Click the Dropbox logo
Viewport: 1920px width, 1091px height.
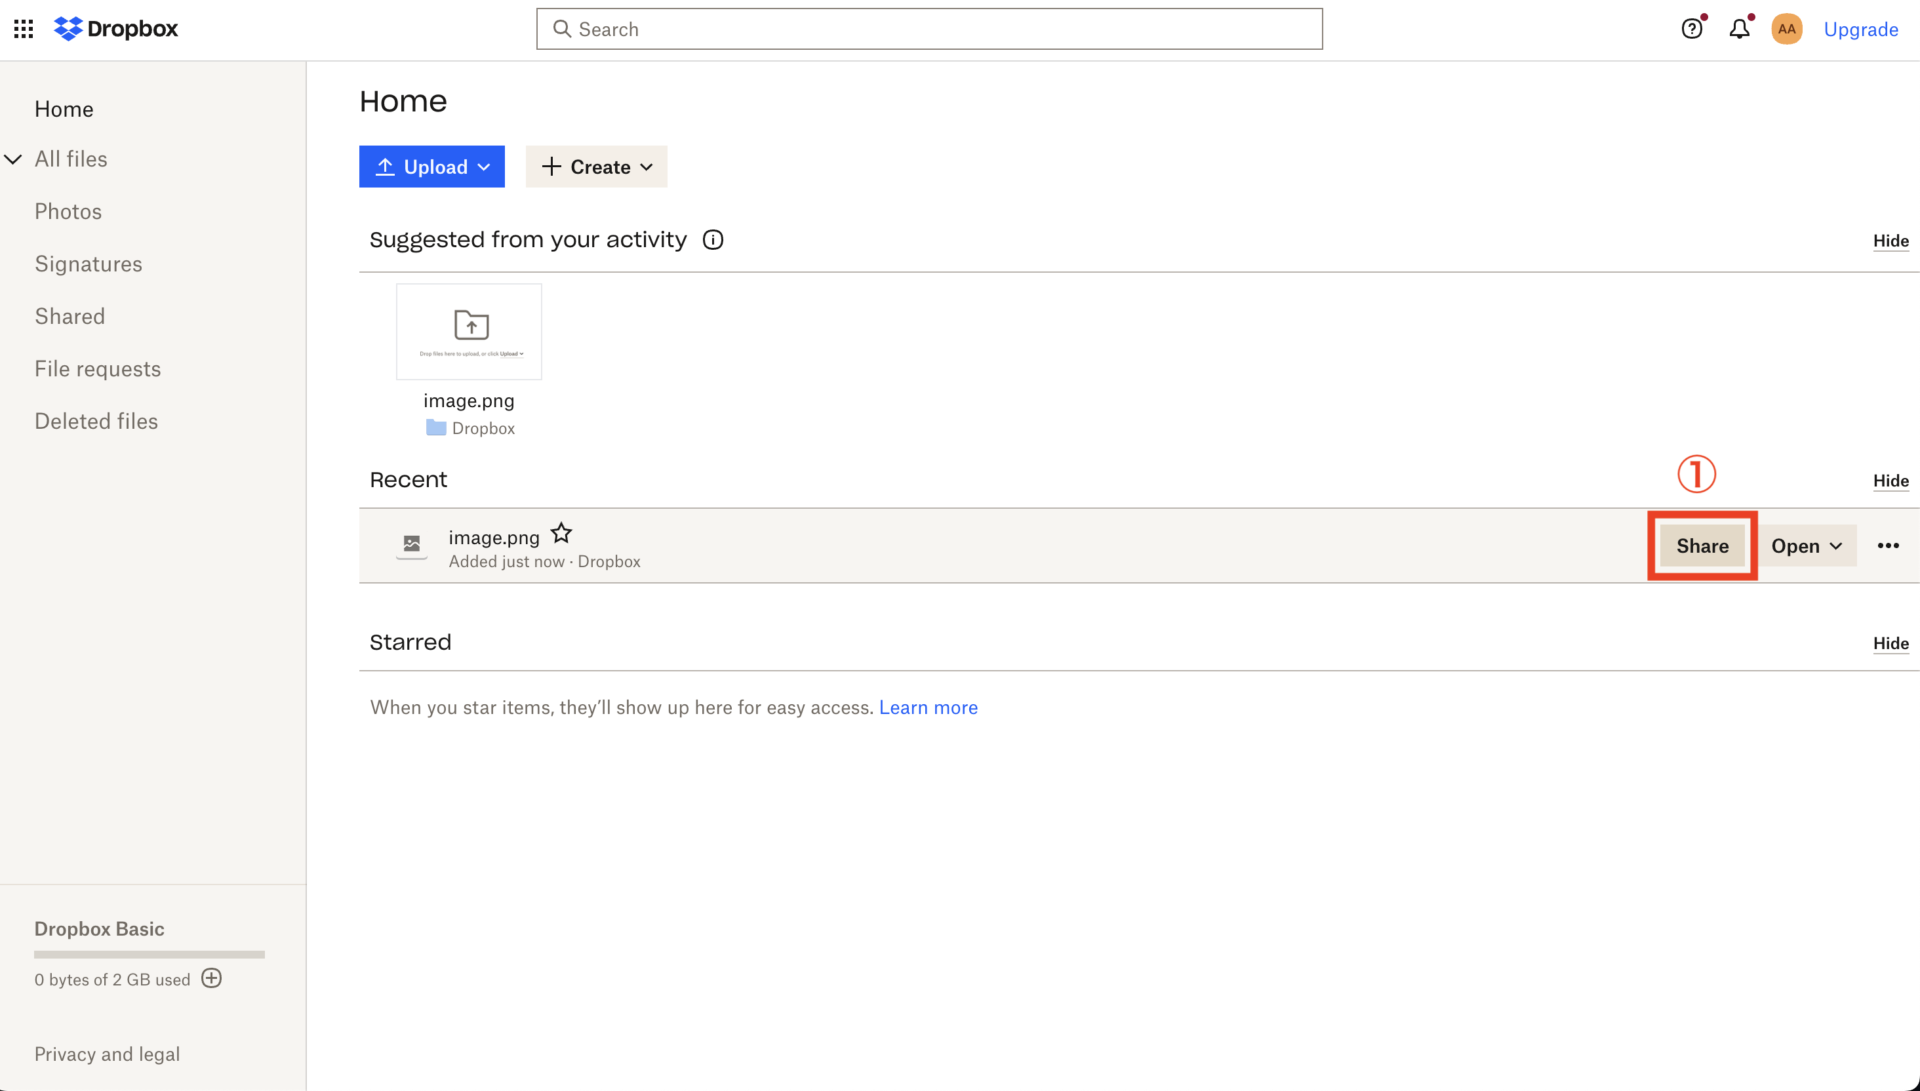tap(115, 28)
